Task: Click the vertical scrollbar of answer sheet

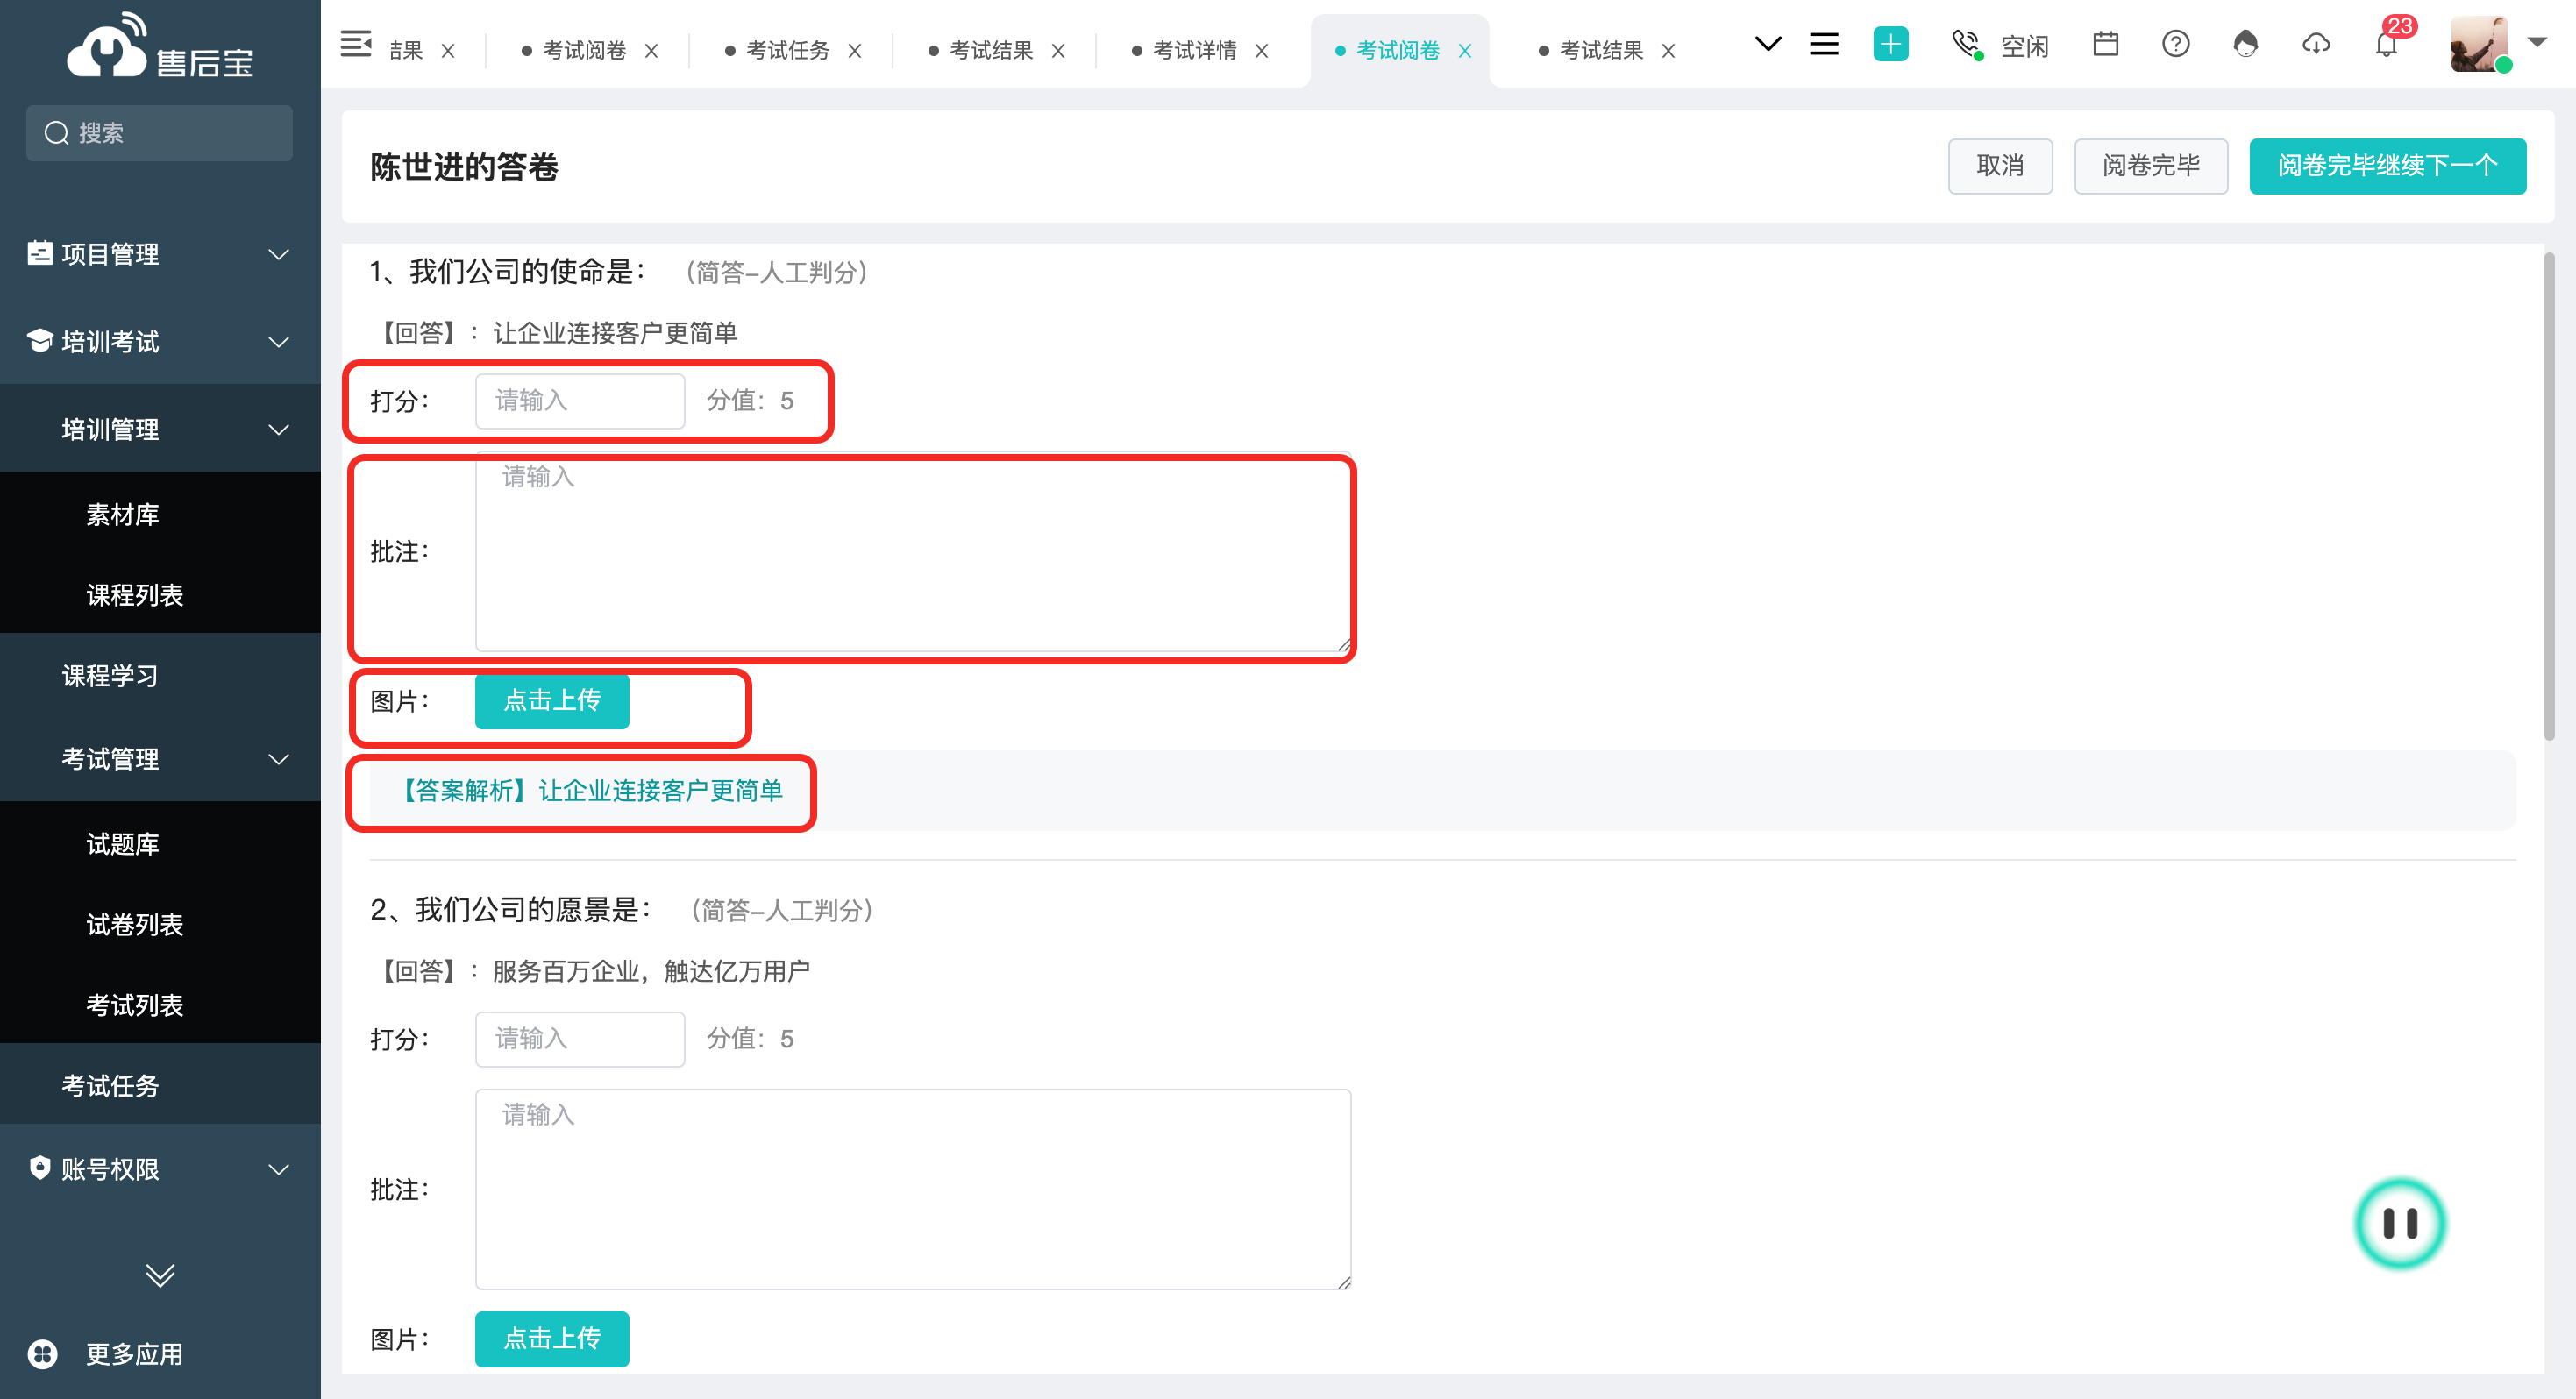Action: tap(2549, 497)
